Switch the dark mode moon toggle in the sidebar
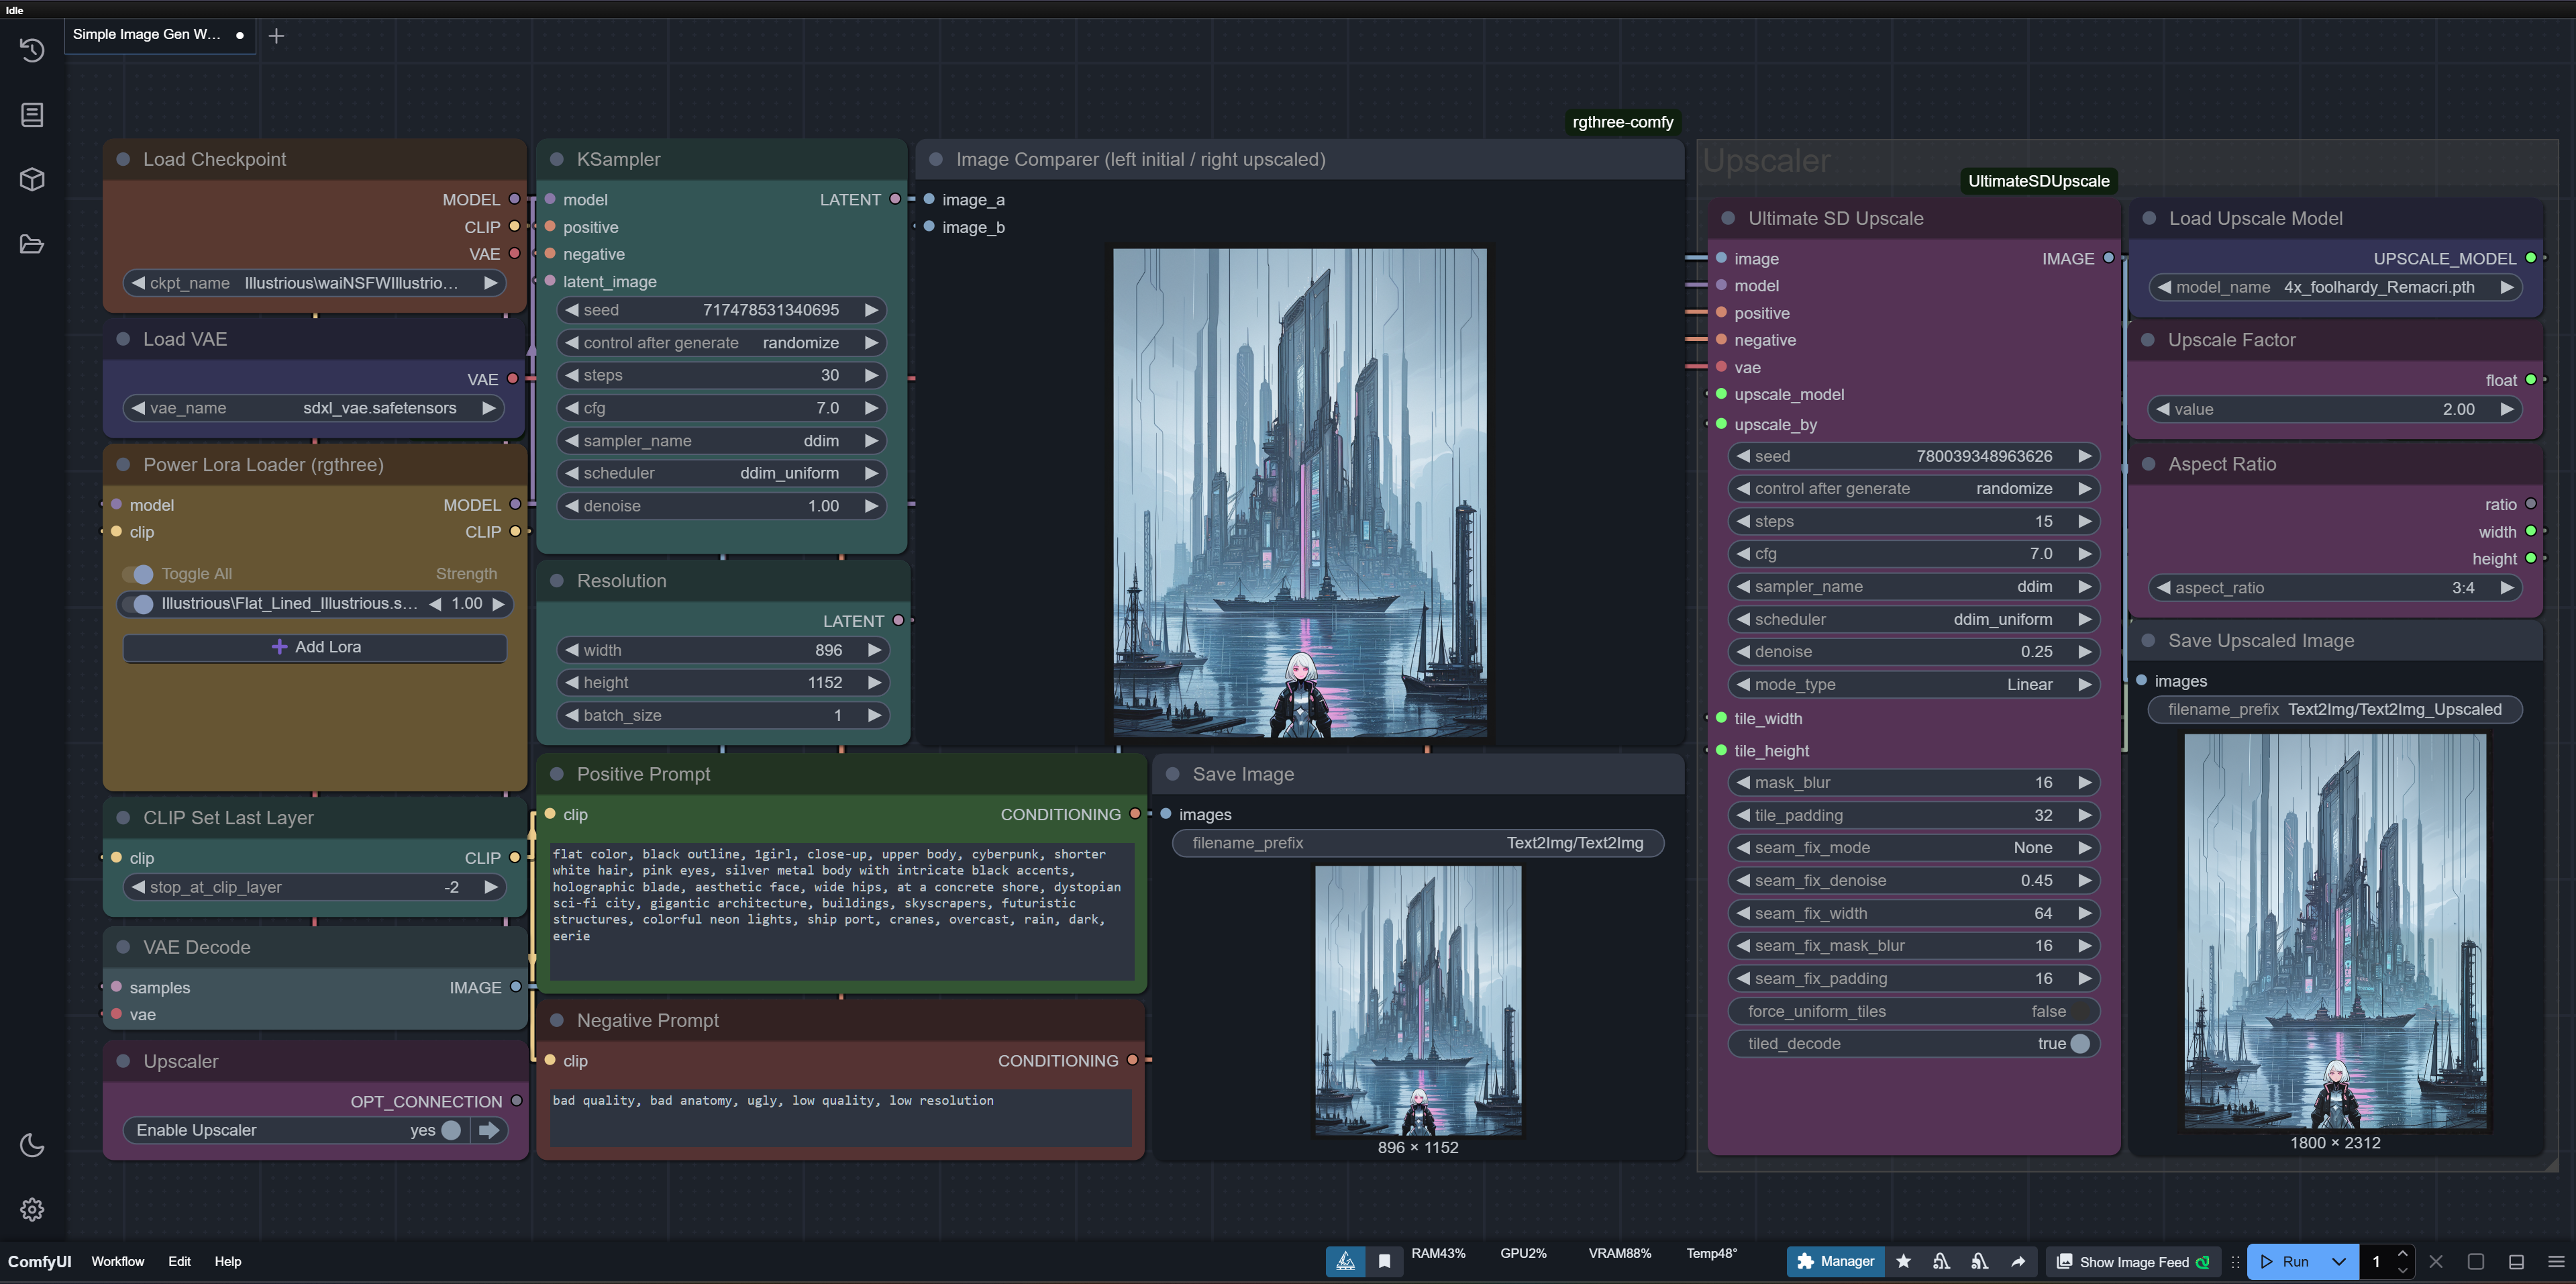Image resolution: width=2576 pixels, height=1284 pixels. [x=32, y=1145]
